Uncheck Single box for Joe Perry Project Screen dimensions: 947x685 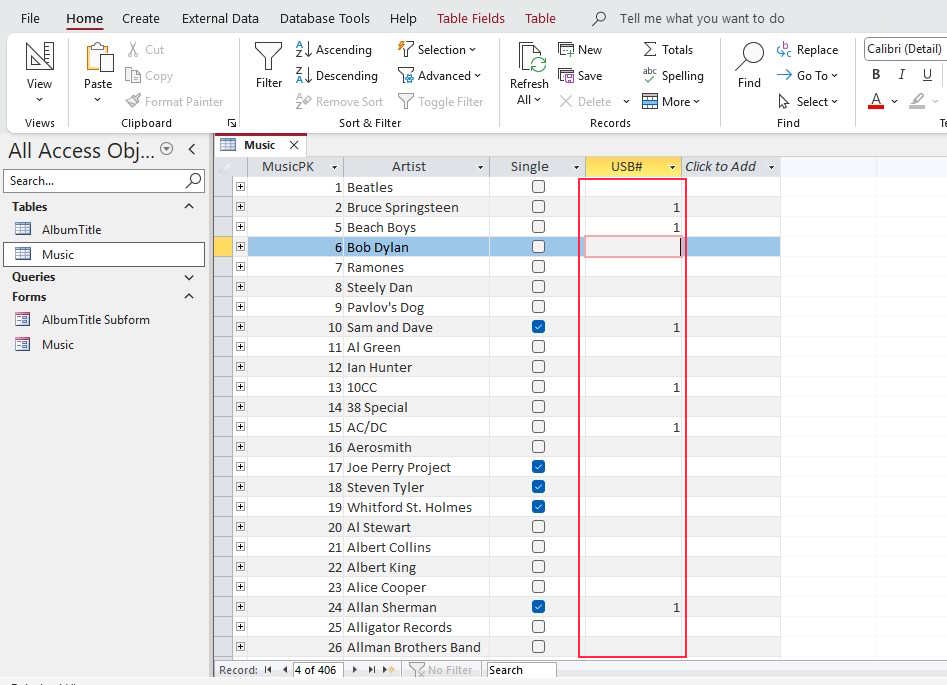tap(538, 466)
